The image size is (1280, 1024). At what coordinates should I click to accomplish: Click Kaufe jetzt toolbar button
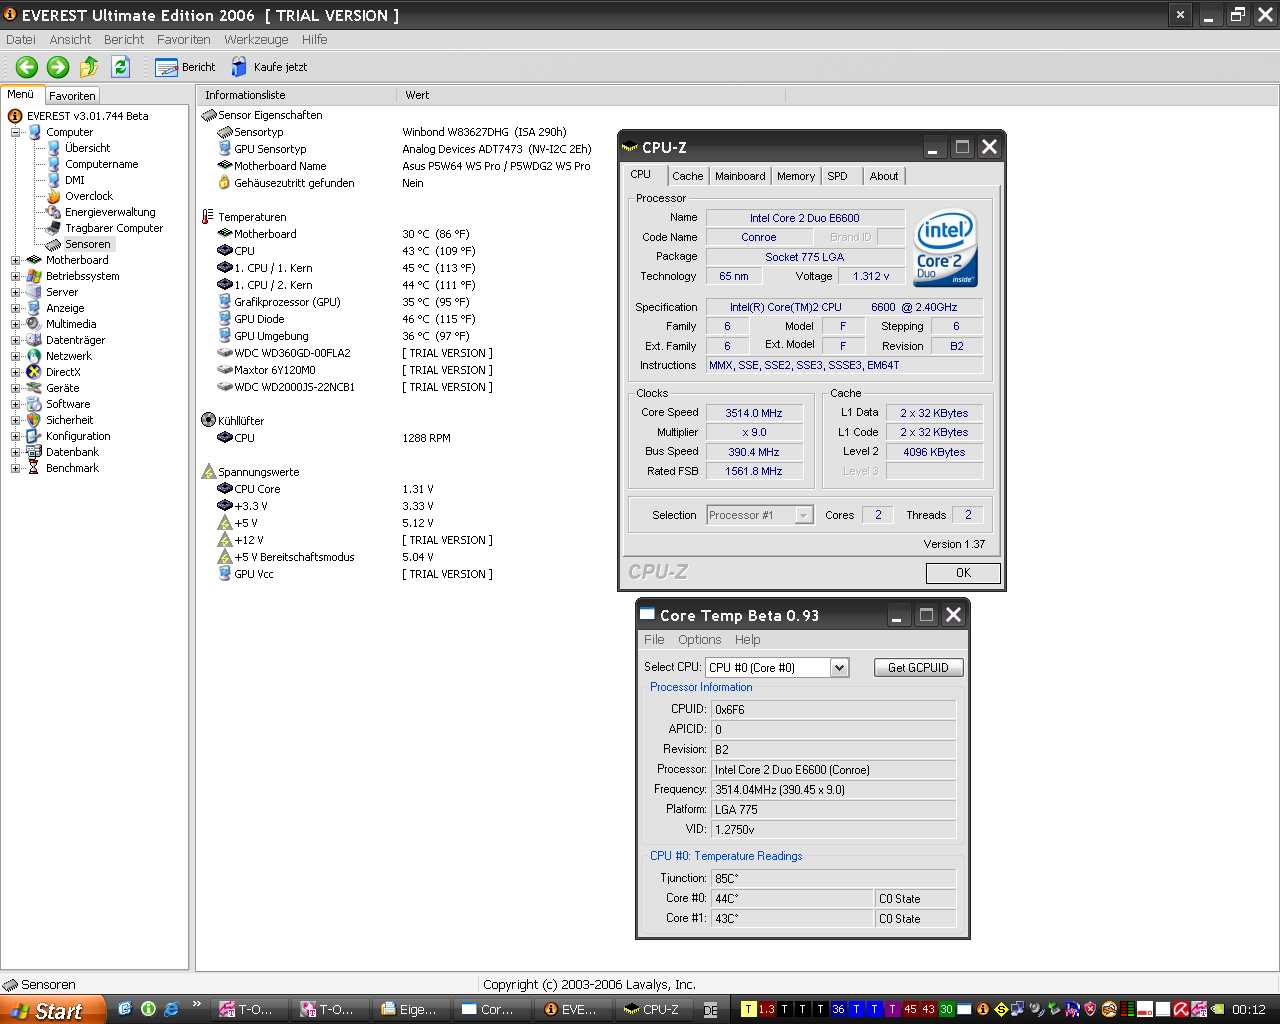point(270,67)
